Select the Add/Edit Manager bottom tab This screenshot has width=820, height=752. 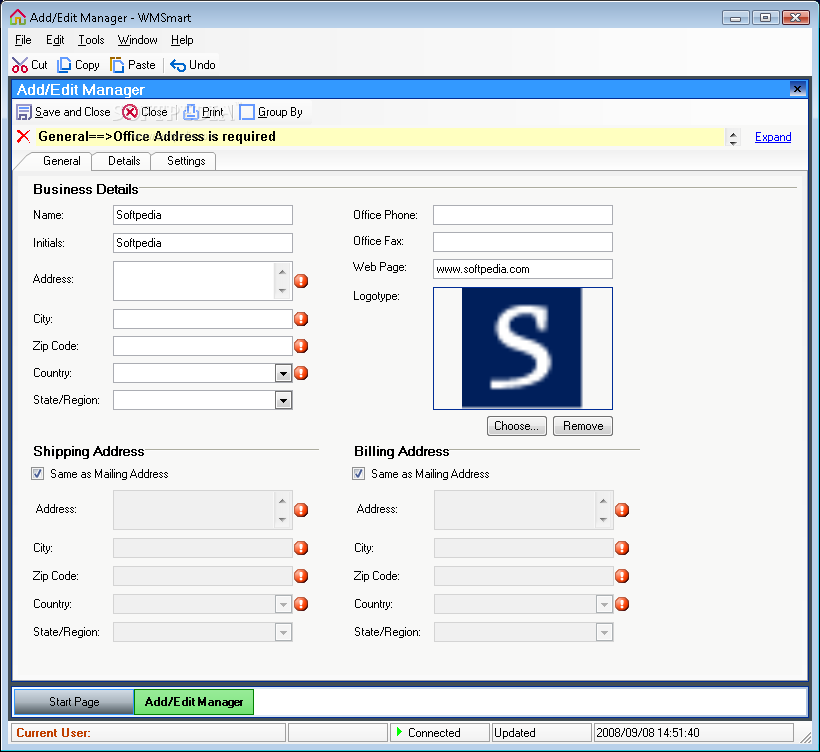click(x=194, y=702)
